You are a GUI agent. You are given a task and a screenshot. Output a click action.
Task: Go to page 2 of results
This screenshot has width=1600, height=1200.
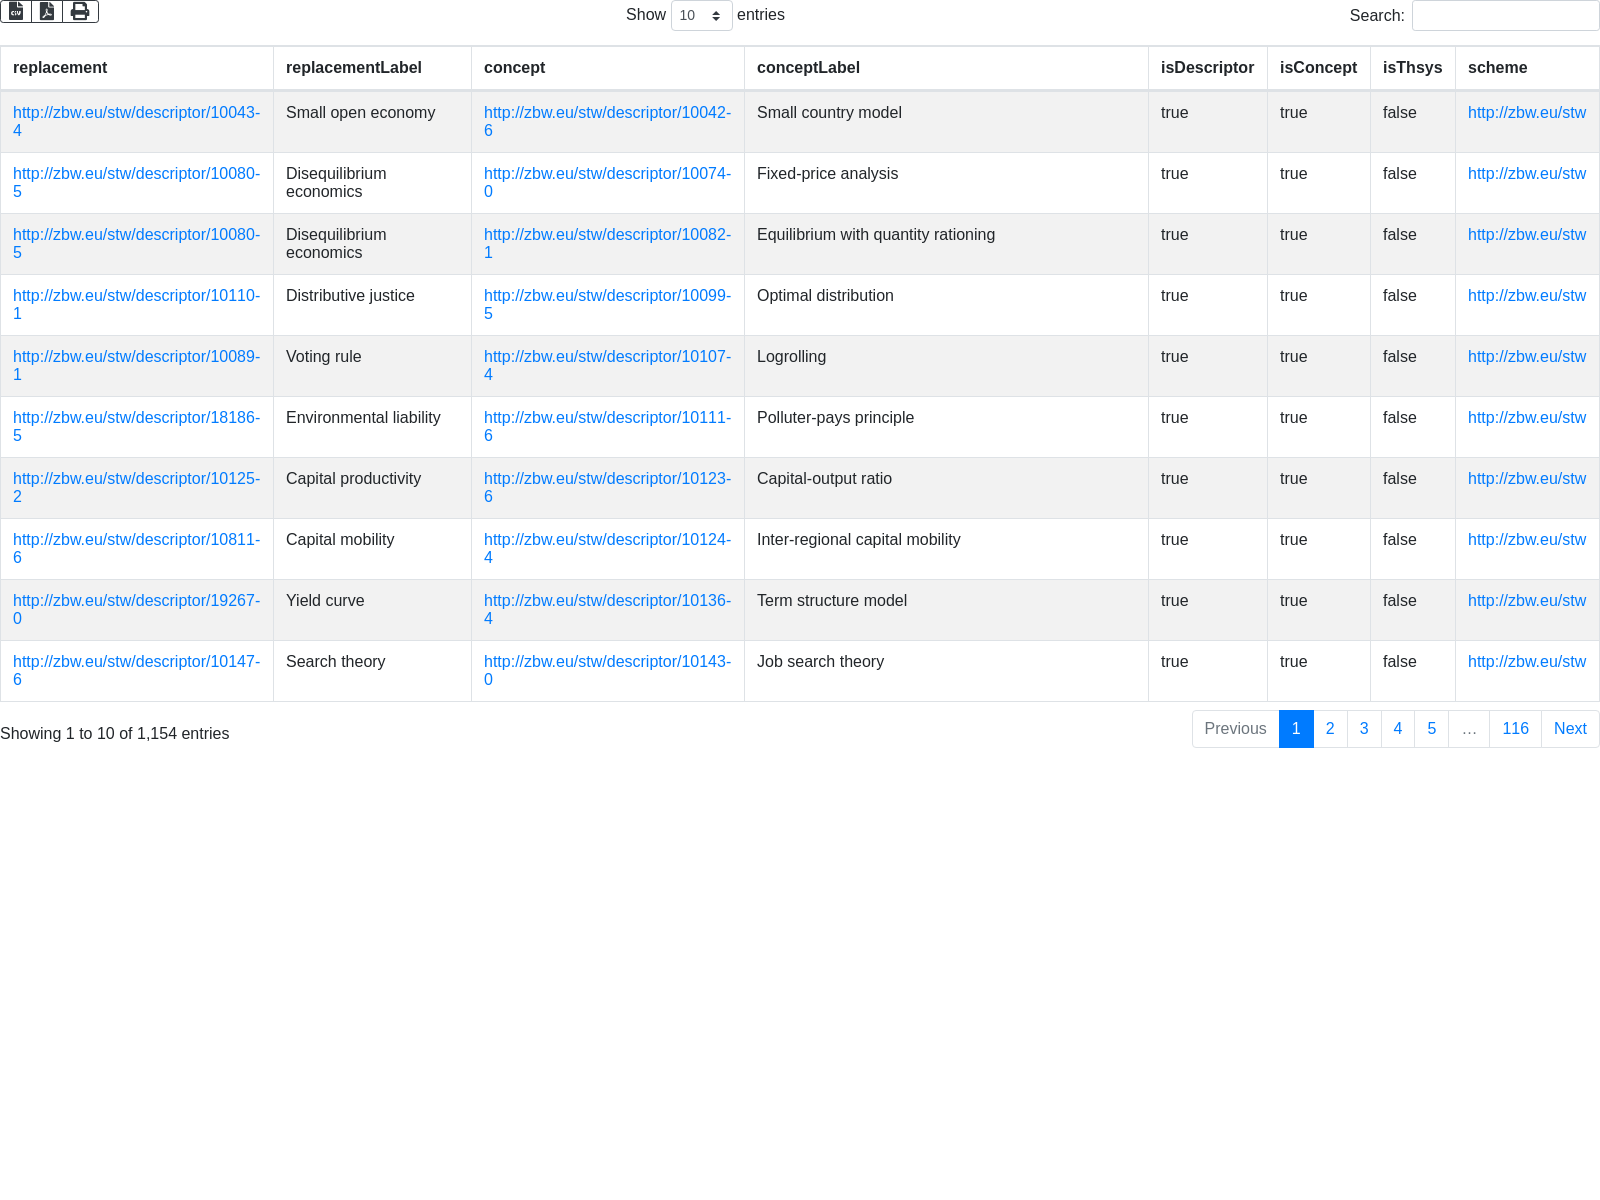[x=1330, y=729]
